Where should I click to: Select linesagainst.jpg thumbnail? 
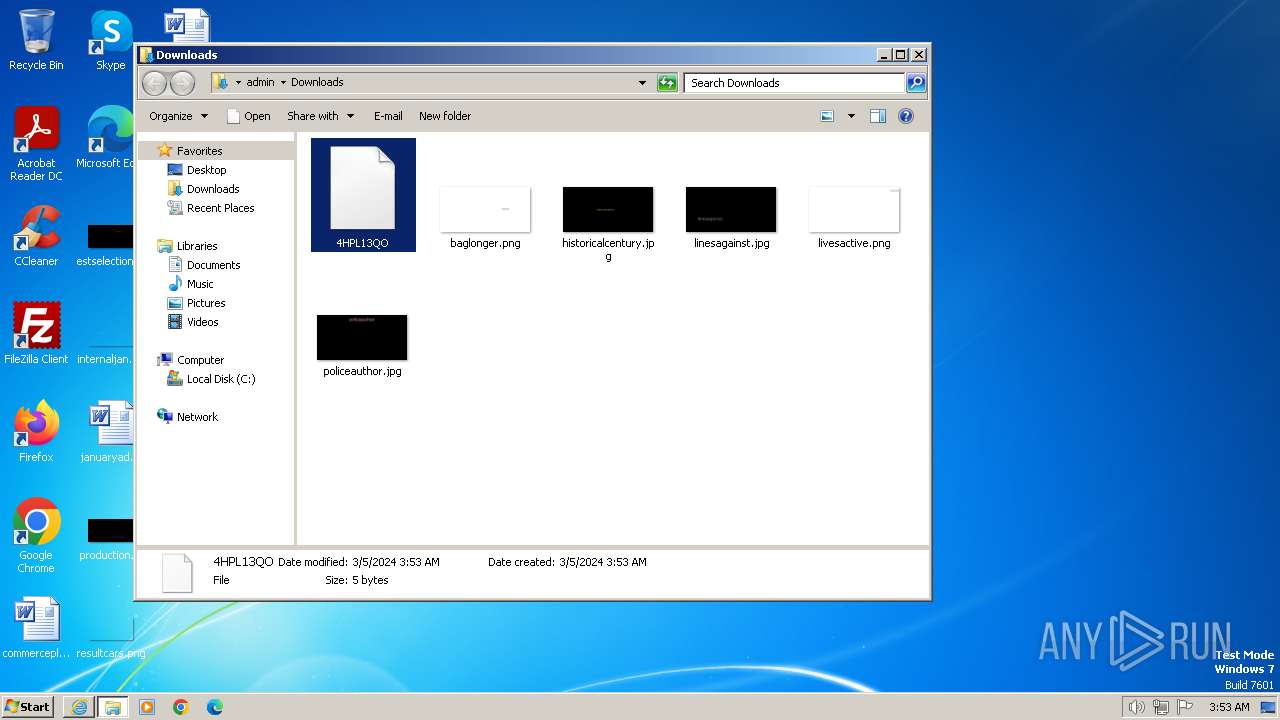pos(731,209)
